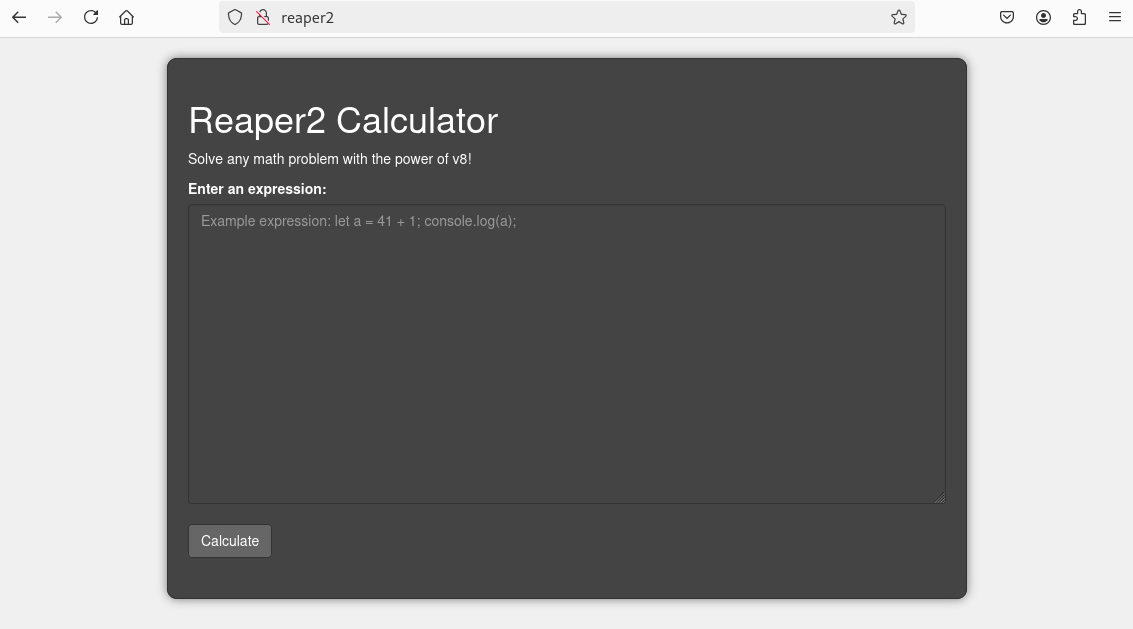
Task: Click the Reaper2 Calculator heading
Action: (343, 120)
